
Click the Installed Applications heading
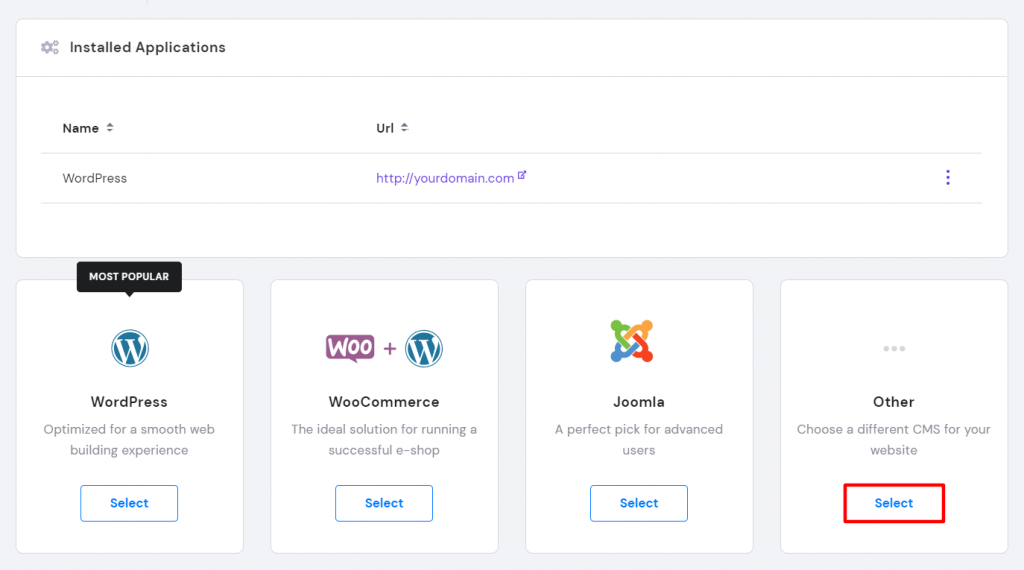click(x=147, y=47)
